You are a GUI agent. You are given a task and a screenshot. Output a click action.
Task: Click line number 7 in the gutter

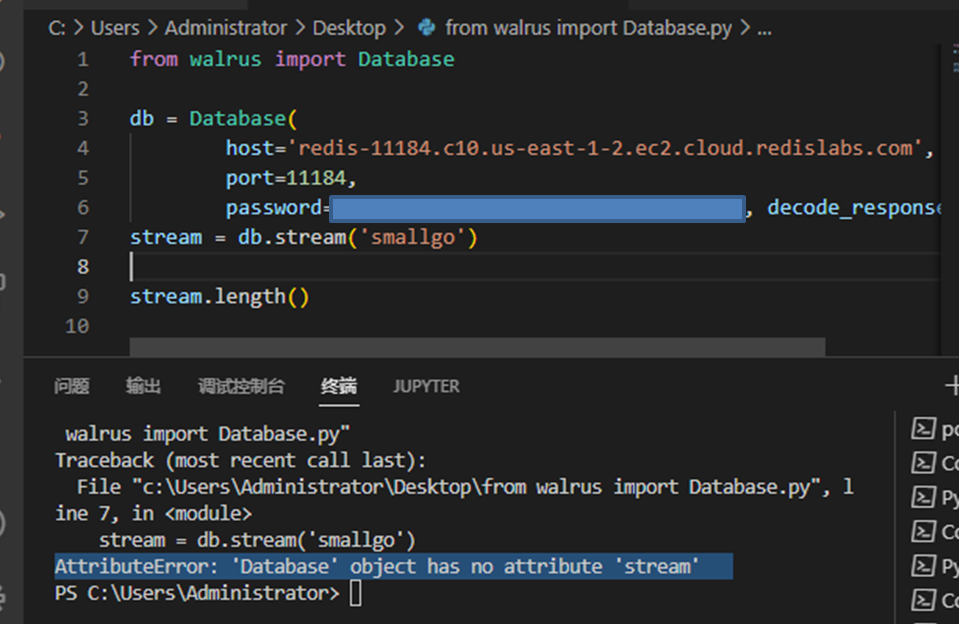pos(83,237)
